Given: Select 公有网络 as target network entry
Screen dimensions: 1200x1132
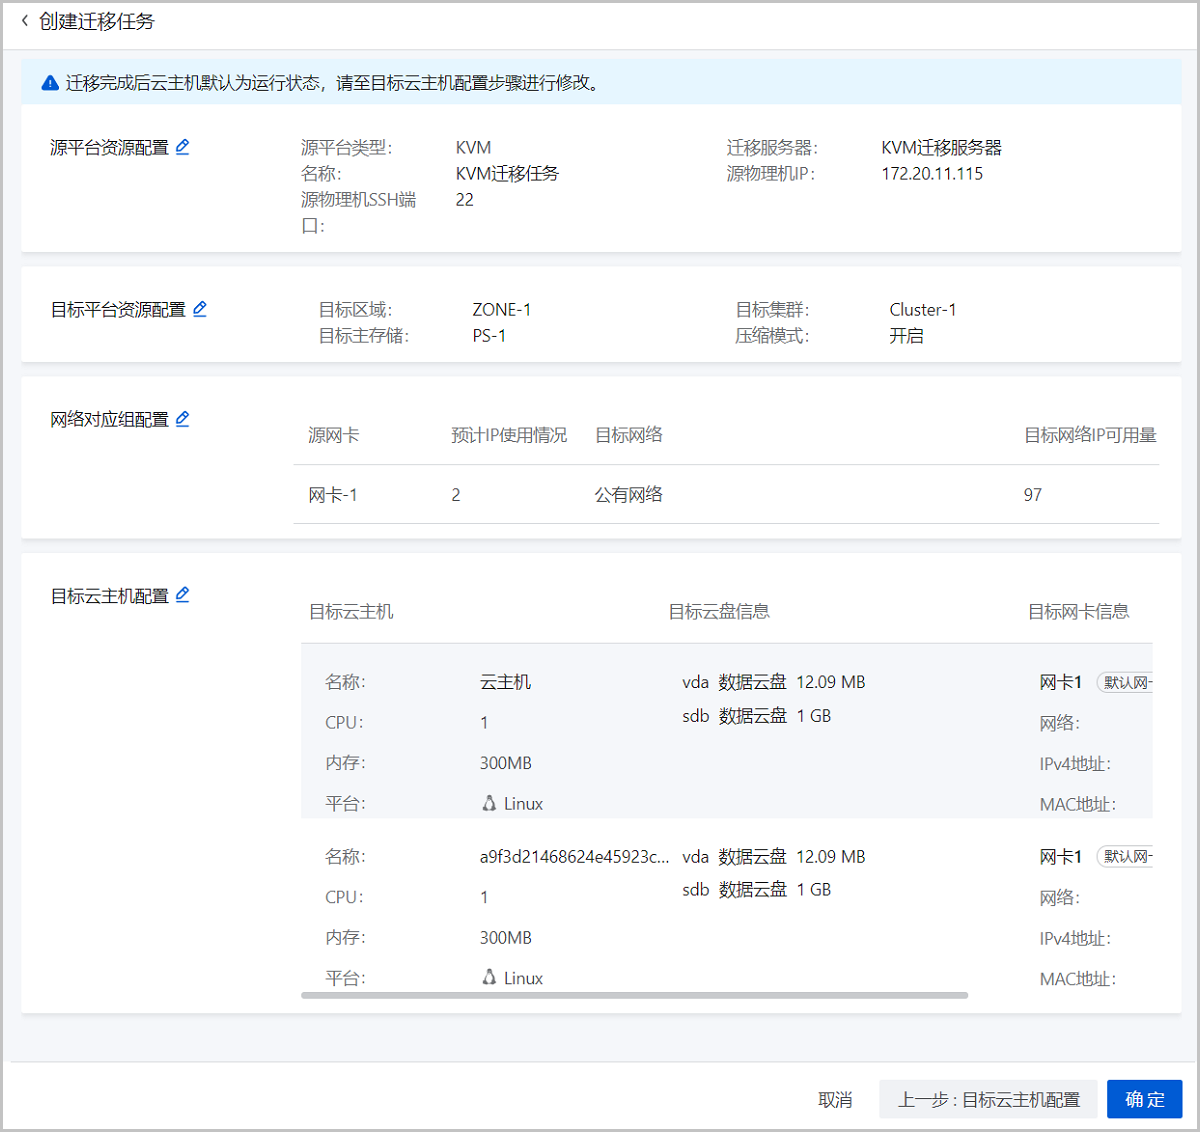Looking at the screenshot, I should pyautogui.click(x=628, y=494).
